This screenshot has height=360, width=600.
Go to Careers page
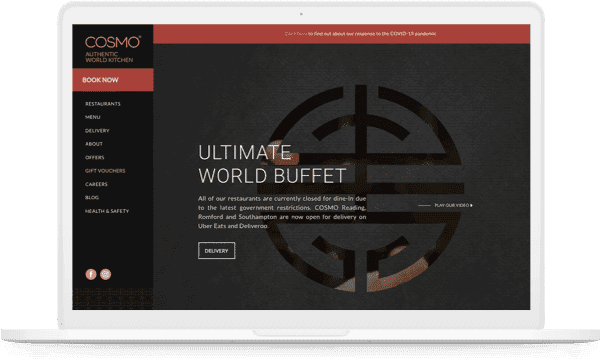click(x=96, y=184)
